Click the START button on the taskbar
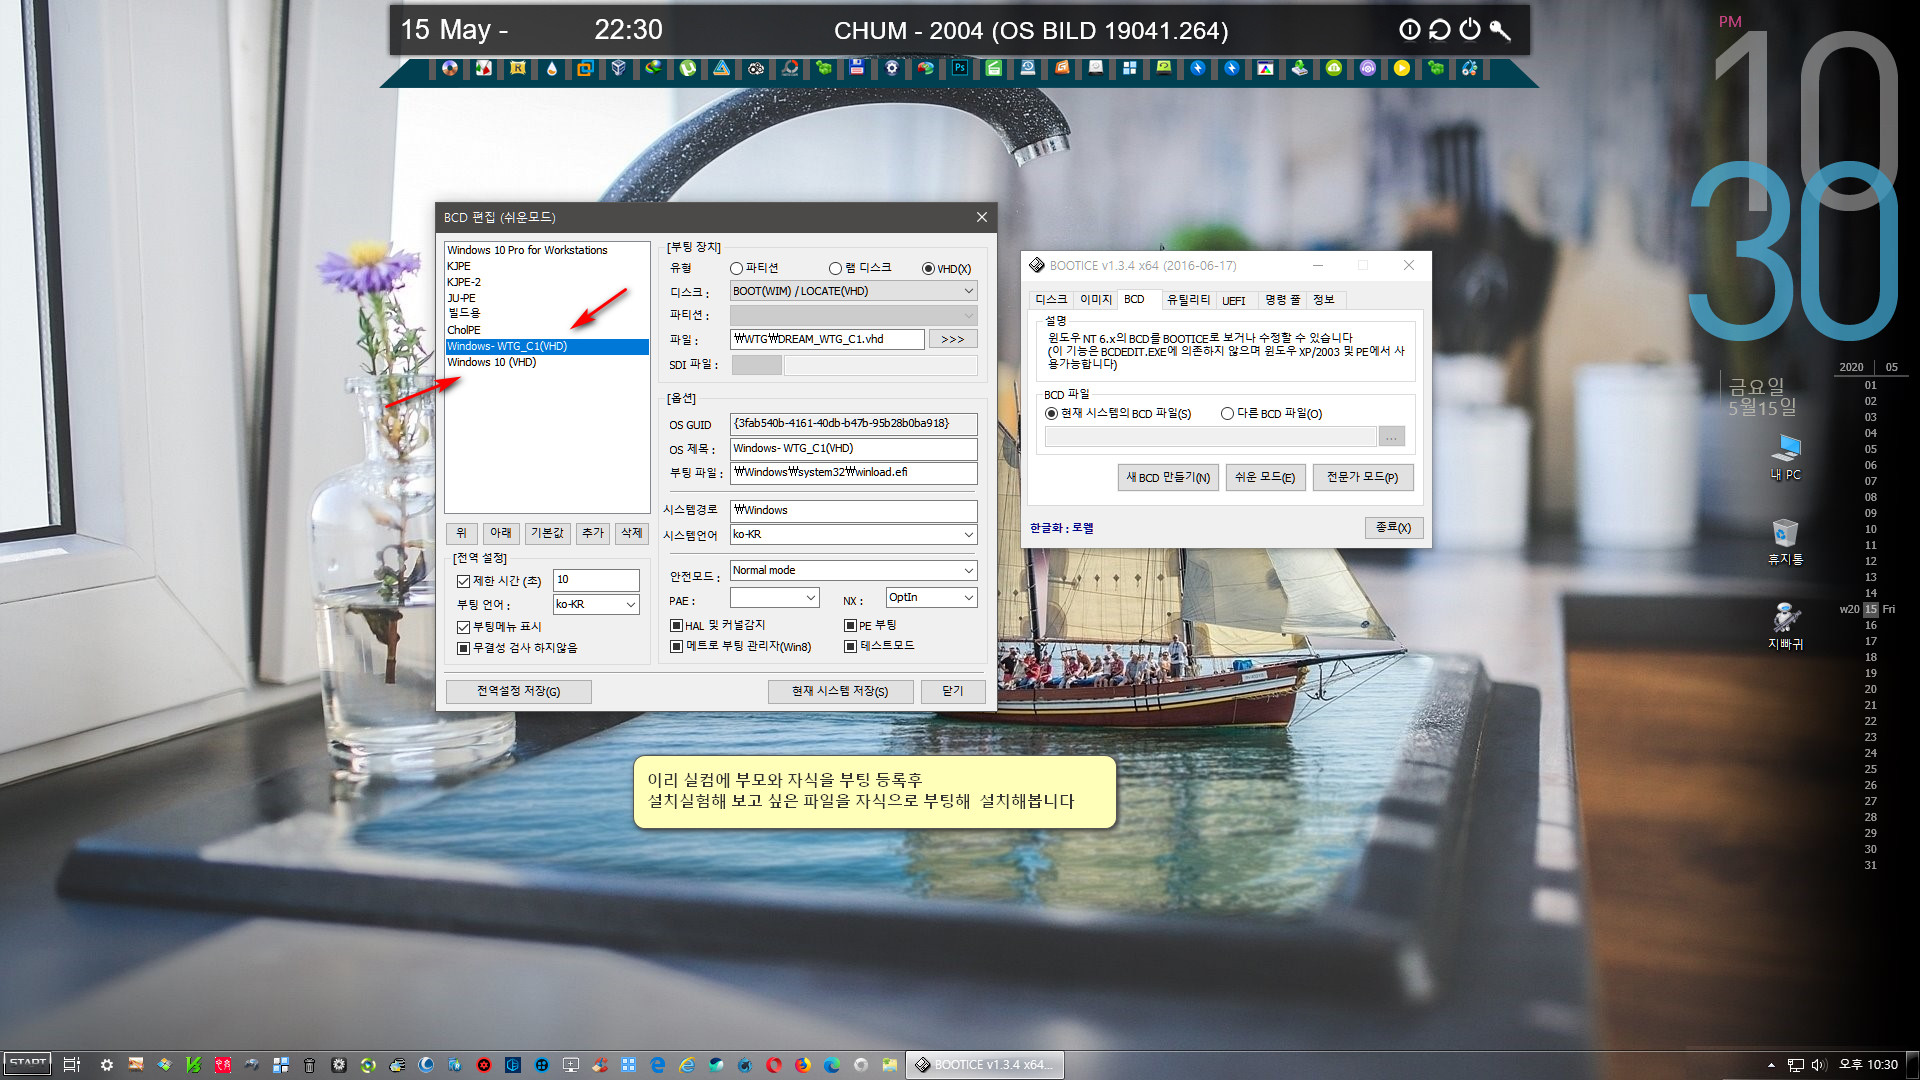1920x1080 pixels. point(27,1064)
